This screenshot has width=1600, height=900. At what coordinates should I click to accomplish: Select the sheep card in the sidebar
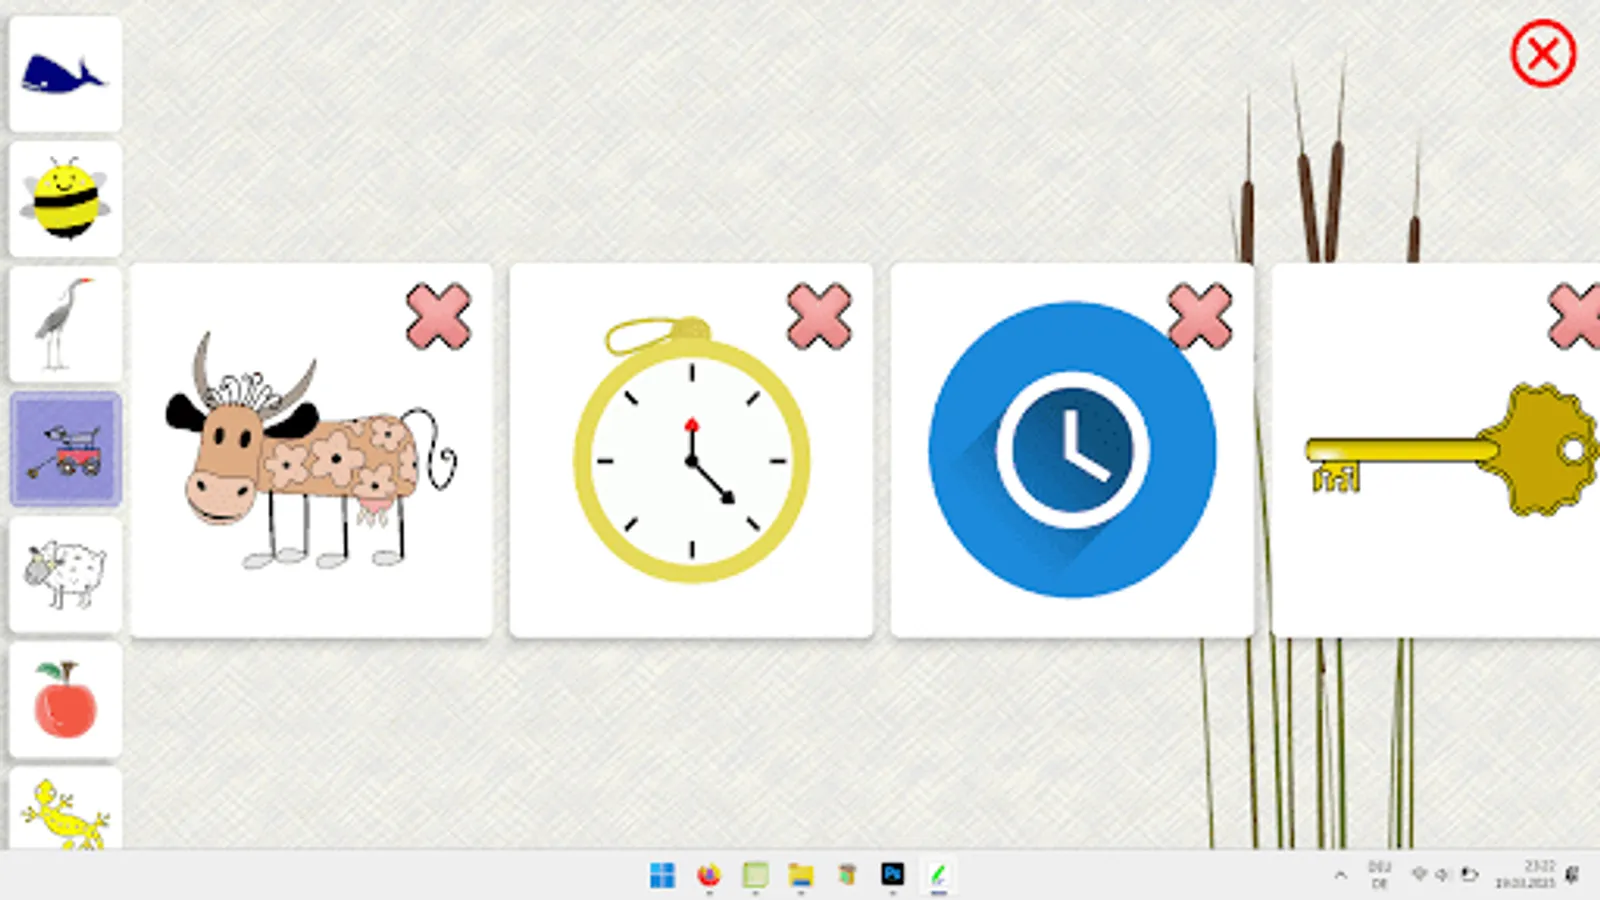click(x=64, y=574)
